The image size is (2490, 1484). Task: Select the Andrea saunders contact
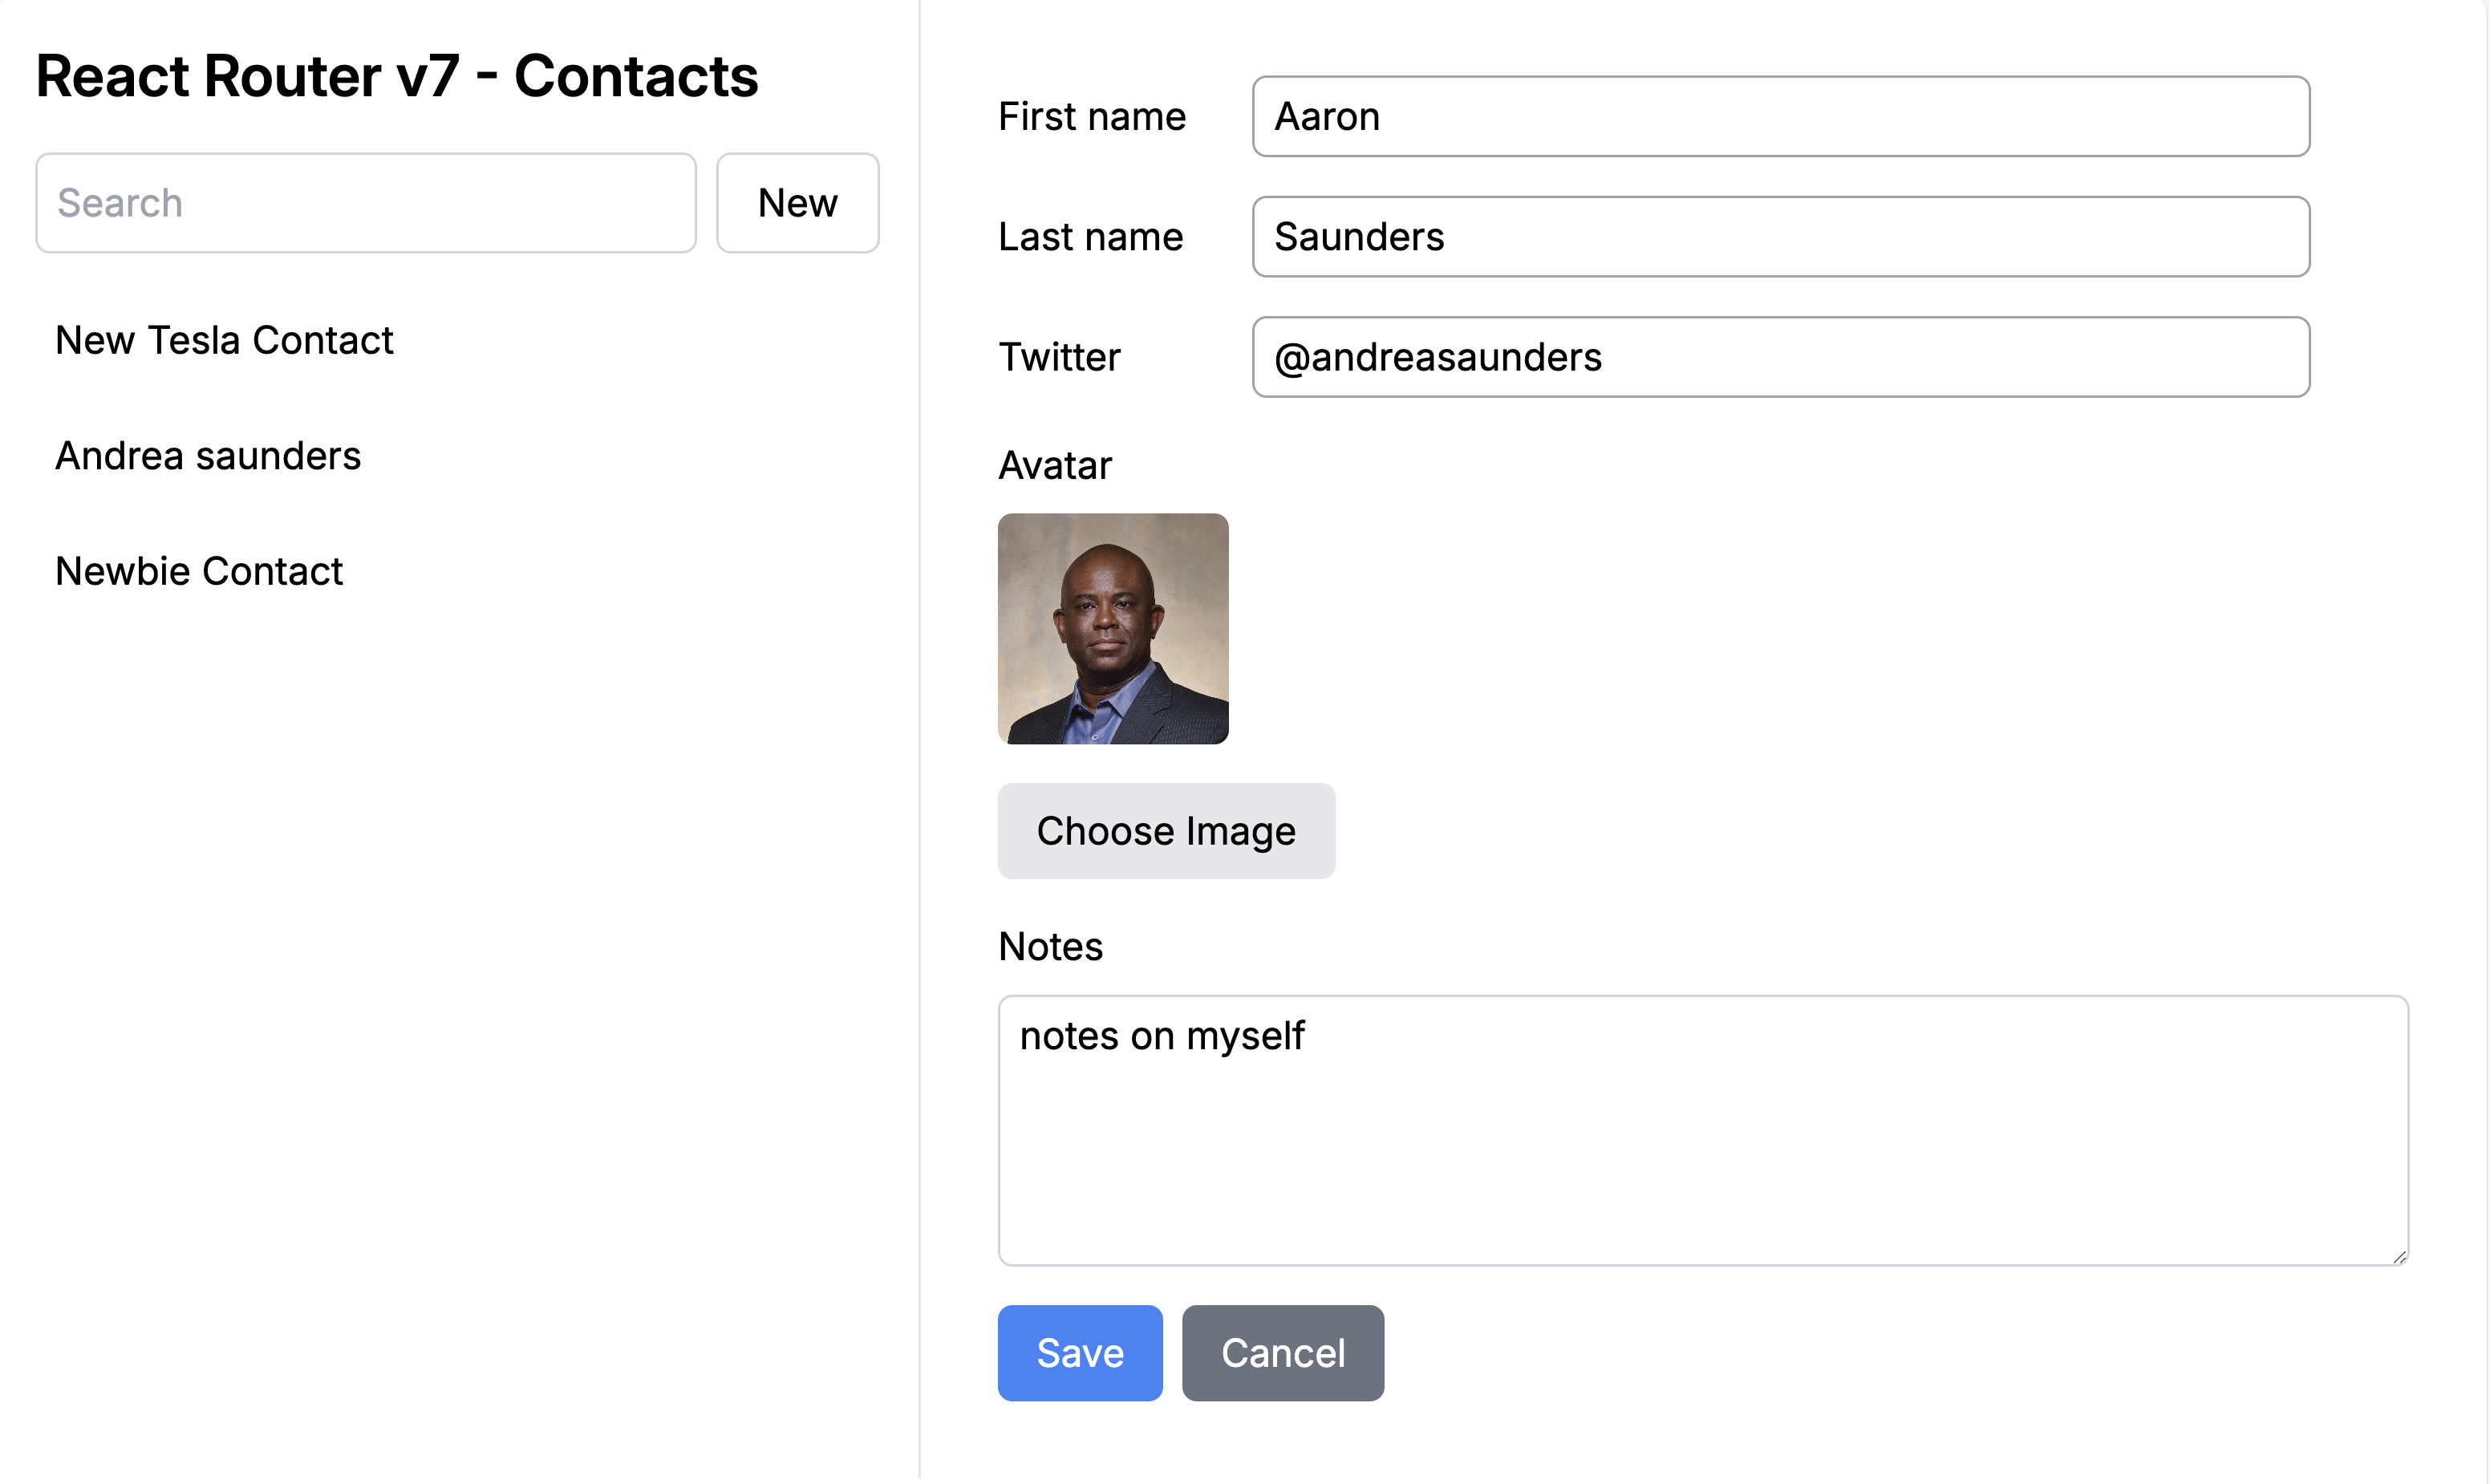point(209,456)
